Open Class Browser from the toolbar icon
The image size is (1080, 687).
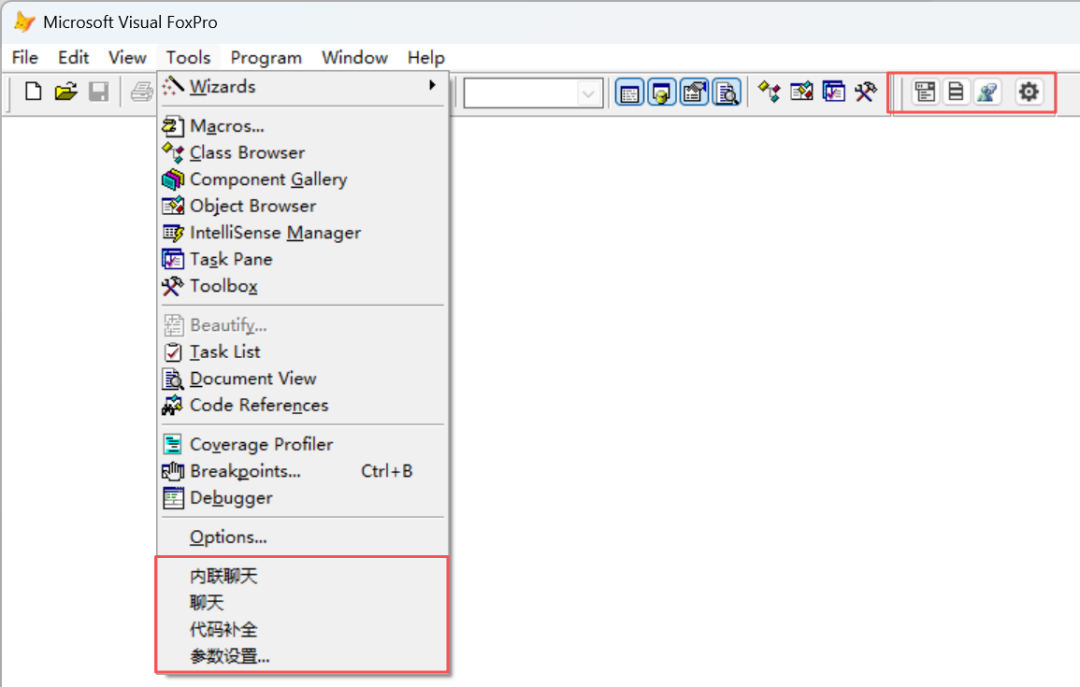[769, 92]
